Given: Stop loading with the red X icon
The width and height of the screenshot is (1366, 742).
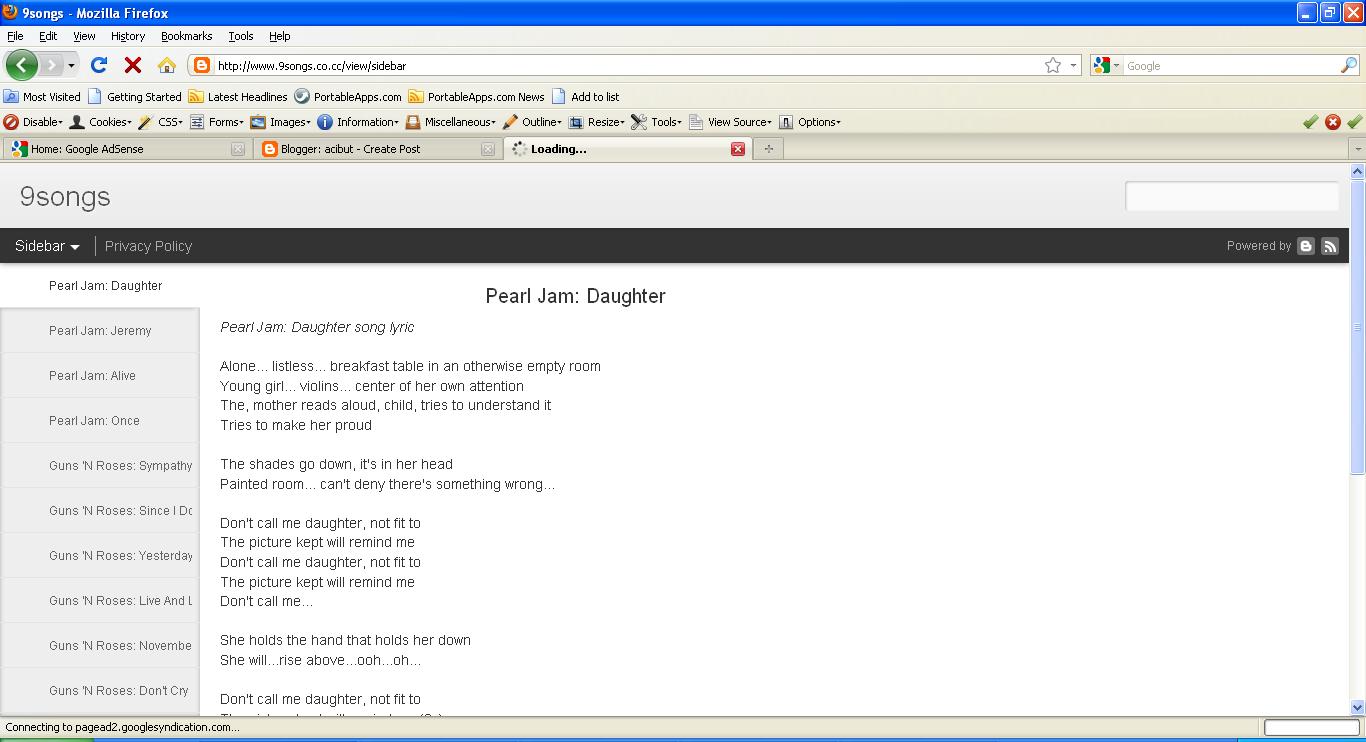Looking at the screenshot, I should [x=132, y=65].
